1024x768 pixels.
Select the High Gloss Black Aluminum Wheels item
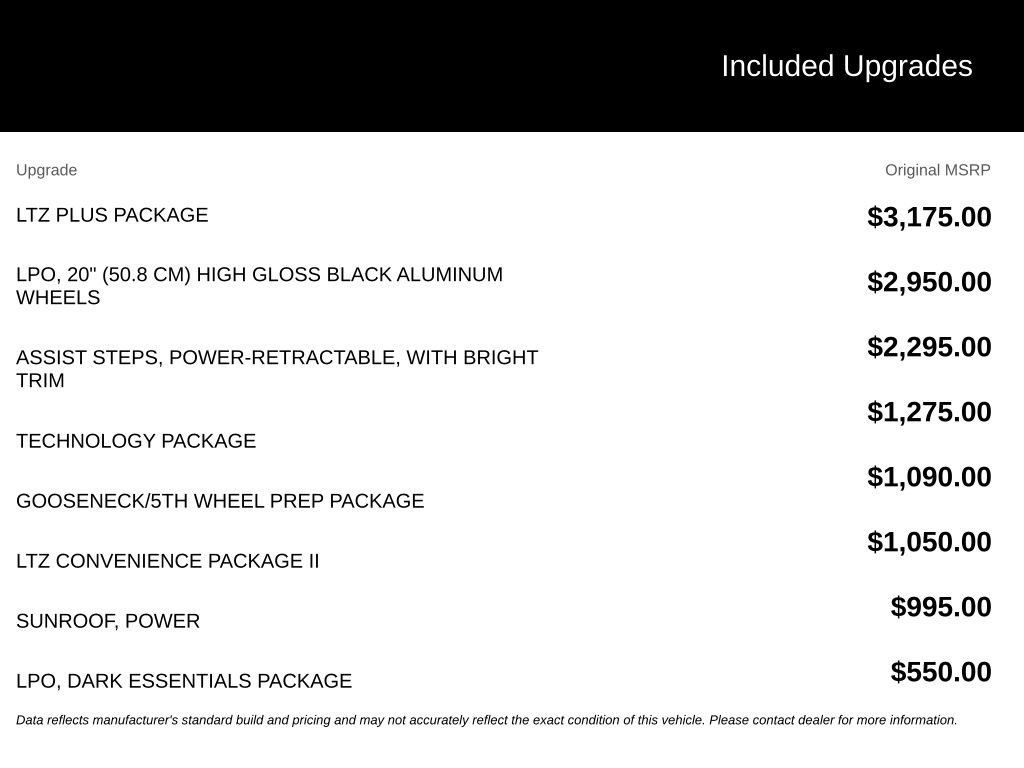tap(259, 285)
